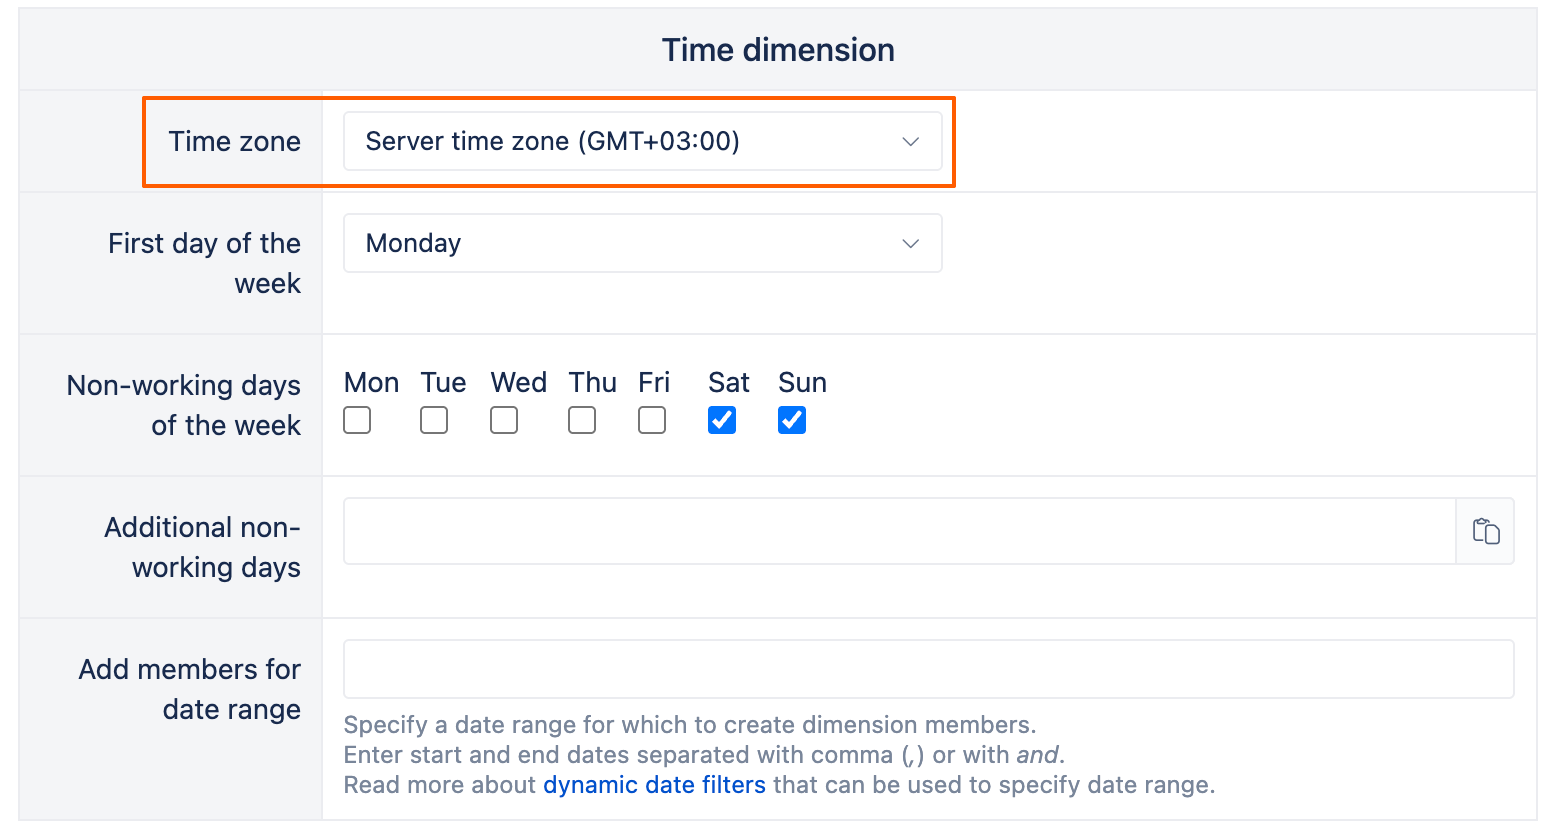Click the First day of the week label
This screenshot has width=1550, height=826.
coord(205,263)
